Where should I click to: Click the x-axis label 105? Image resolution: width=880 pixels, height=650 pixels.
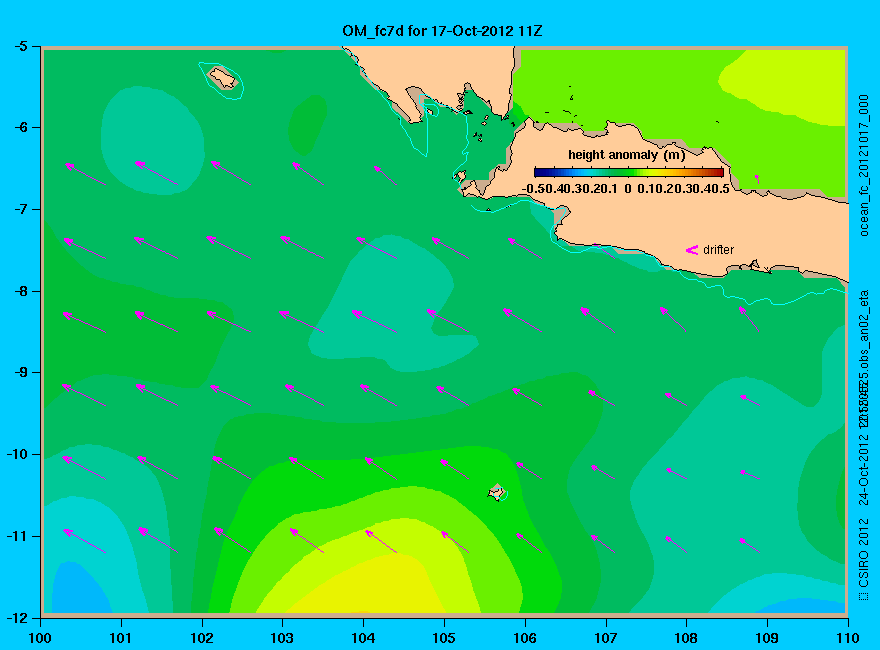[x=444, y=638]
